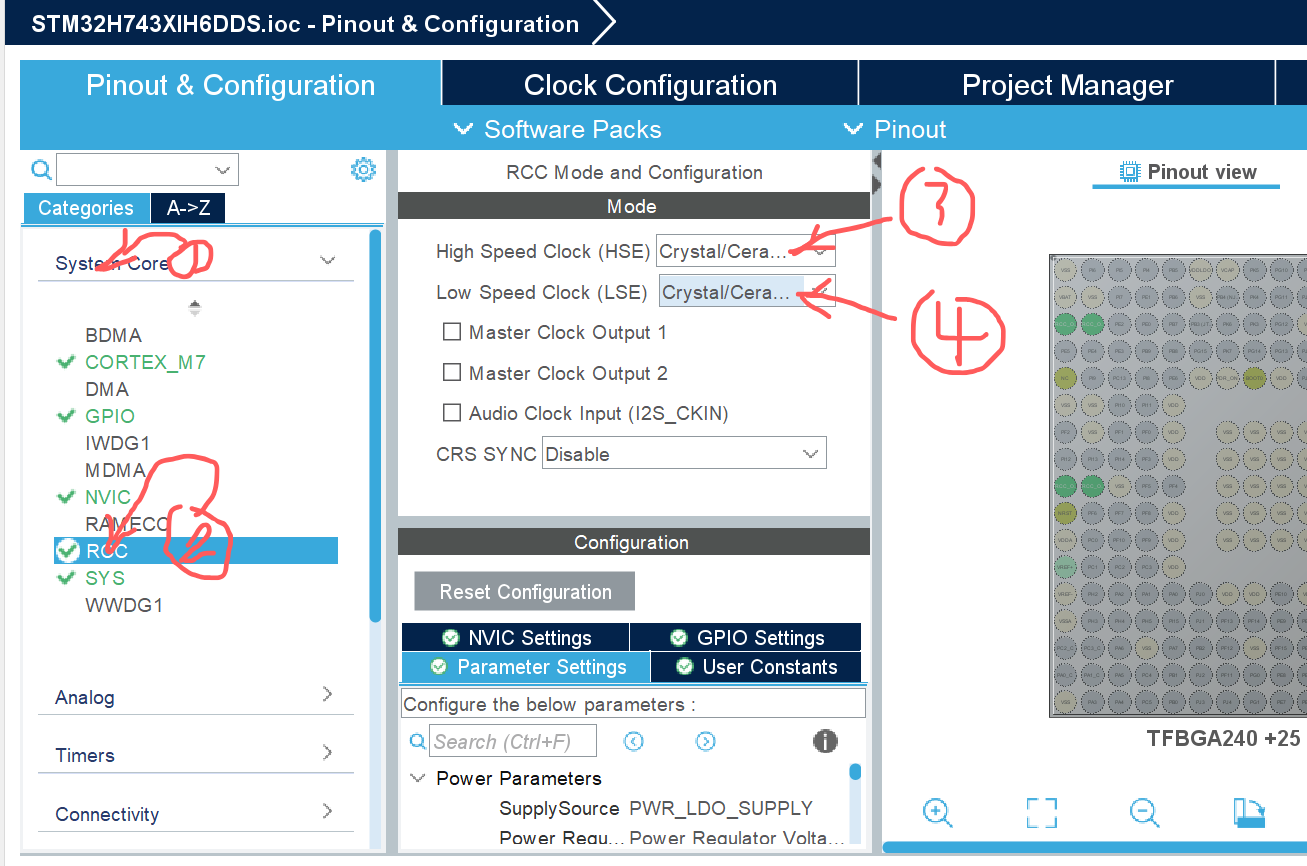Click the zoom out icon under pinout
This screenshot has height=866, width=1307.
(1144, 812)
